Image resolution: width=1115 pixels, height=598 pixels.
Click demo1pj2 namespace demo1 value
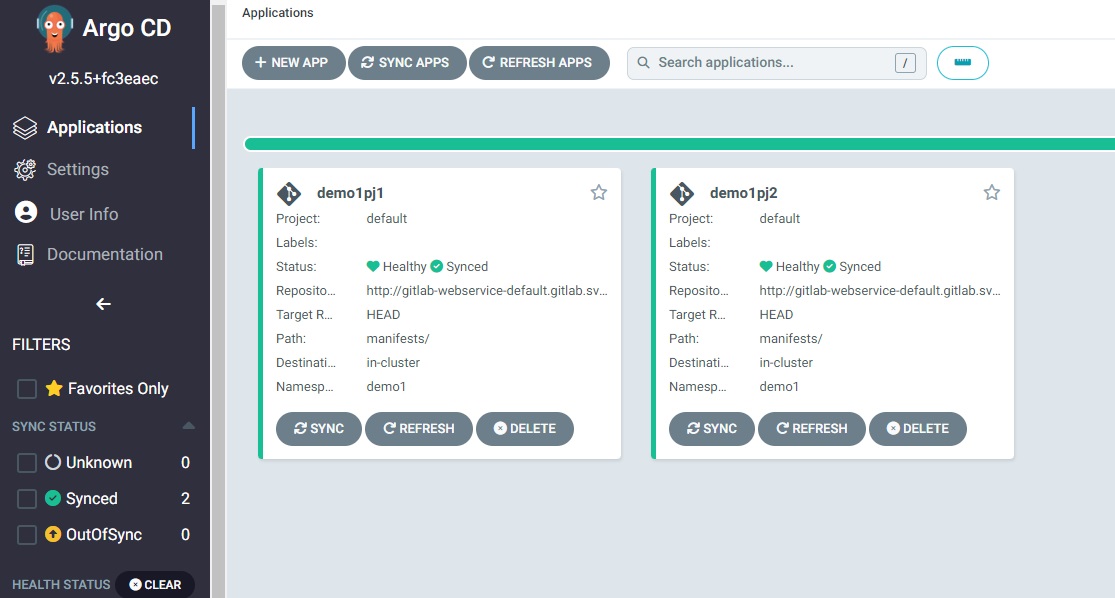(x=779, y=387)
